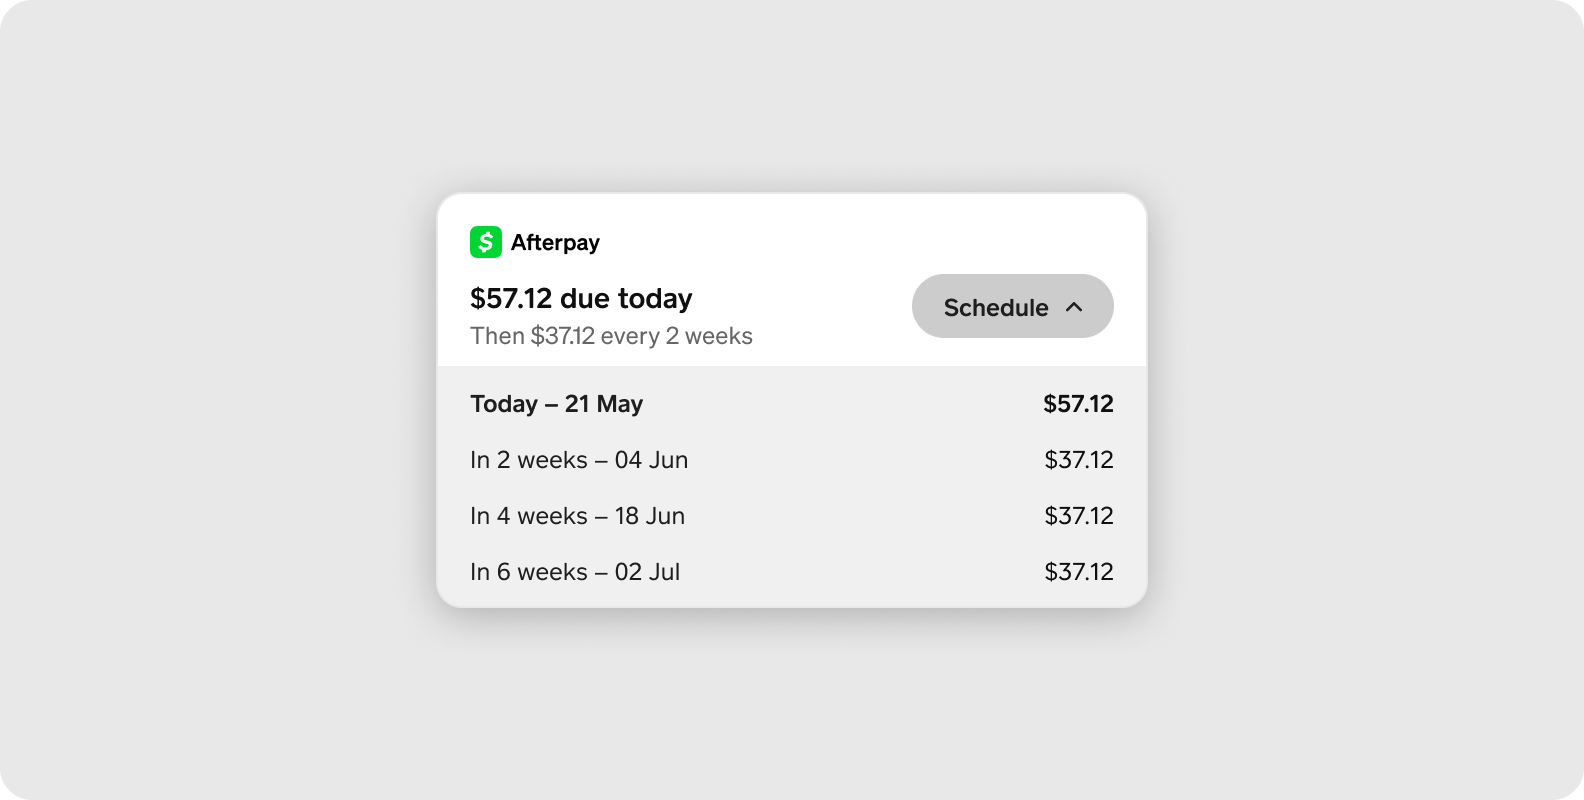Select the "$57.12 due today" heading

click(581, 298)
